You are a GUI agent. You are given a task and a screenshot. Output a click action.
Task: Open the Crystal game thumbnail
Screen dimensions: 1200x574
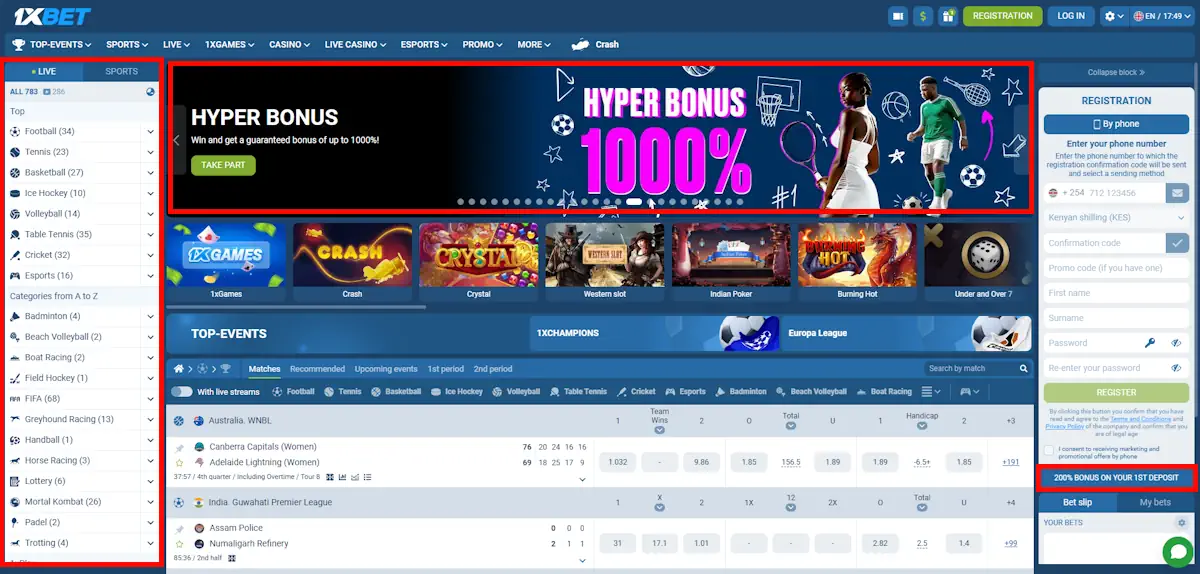click(479, 261)
